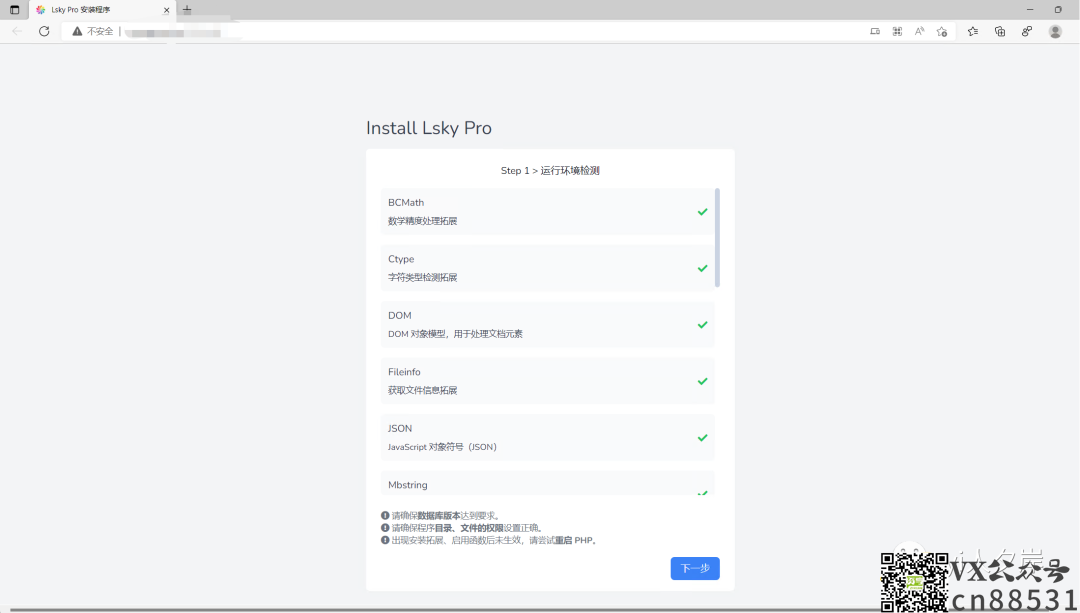Click the toolbar icon left of the profile avatar
Screen dimensions: 1080x613
click(1027, 31)
